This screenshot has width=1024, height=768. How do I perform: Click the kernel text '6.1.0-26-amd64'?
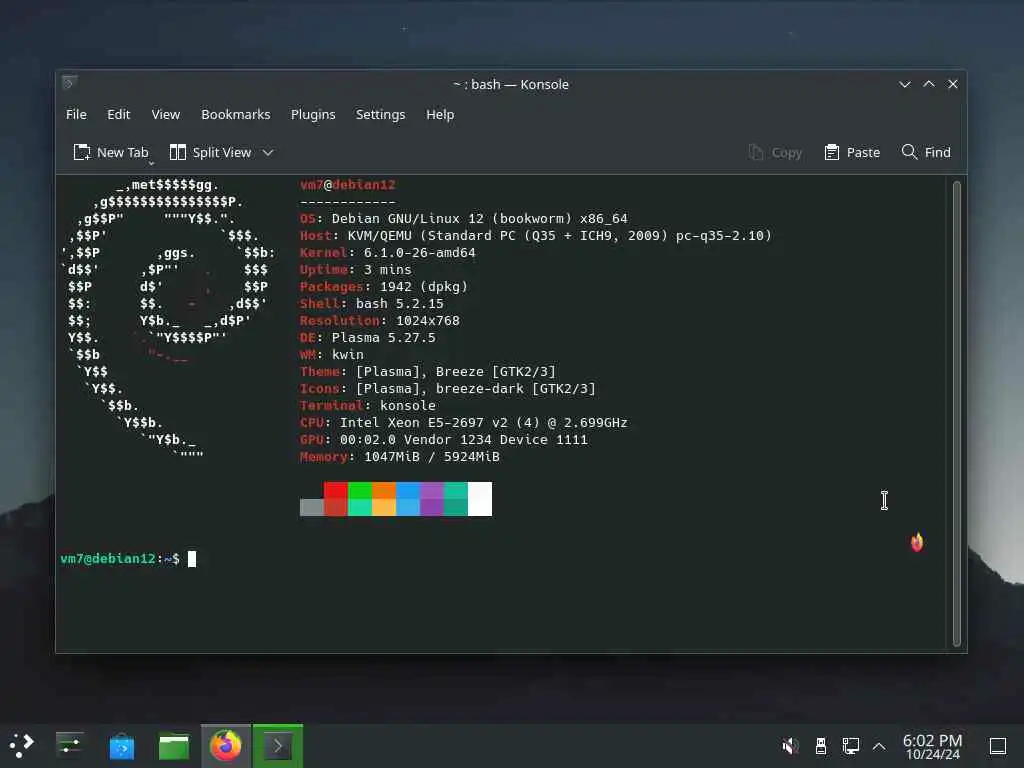click(419, 253)
